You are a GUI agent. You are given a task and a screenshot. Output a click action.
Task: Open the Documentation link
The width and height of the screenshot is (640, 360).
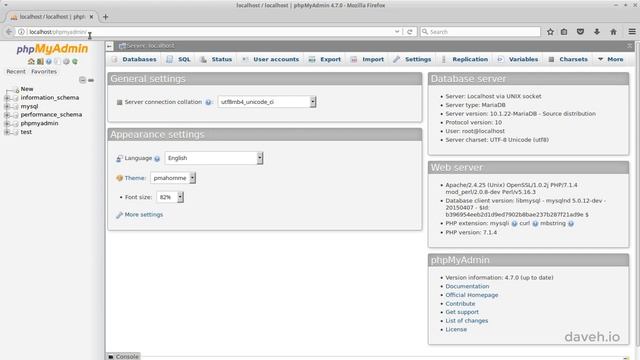[x=467, y=287]
